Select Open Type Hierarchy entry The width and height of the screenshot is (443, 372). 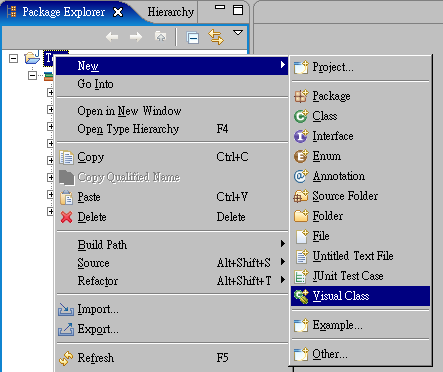pyautogui.click(x=172, y=129)
